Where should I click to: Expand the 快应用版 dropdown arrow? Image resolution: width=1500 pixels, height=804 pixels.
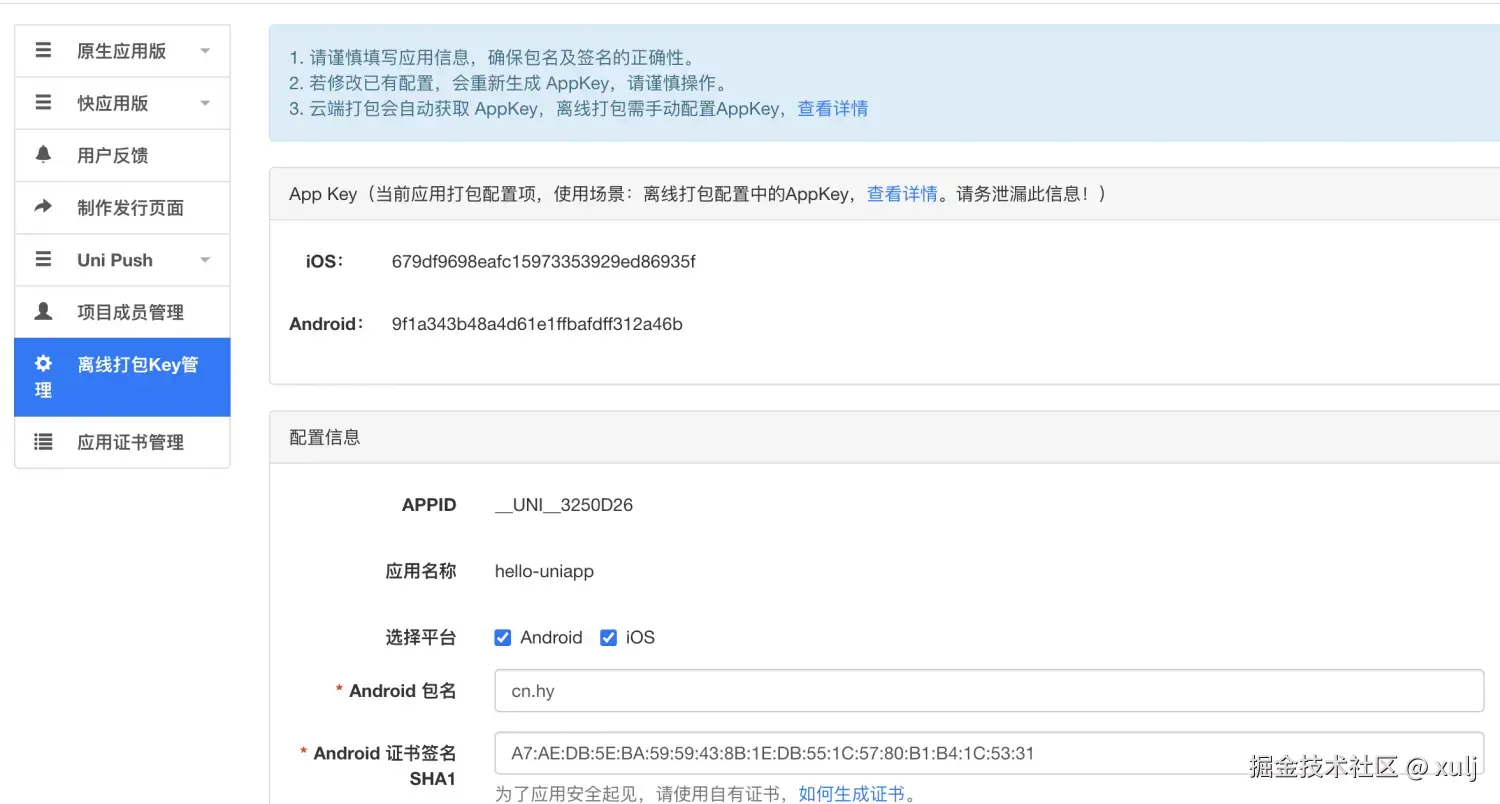click(x=205, y=103)
